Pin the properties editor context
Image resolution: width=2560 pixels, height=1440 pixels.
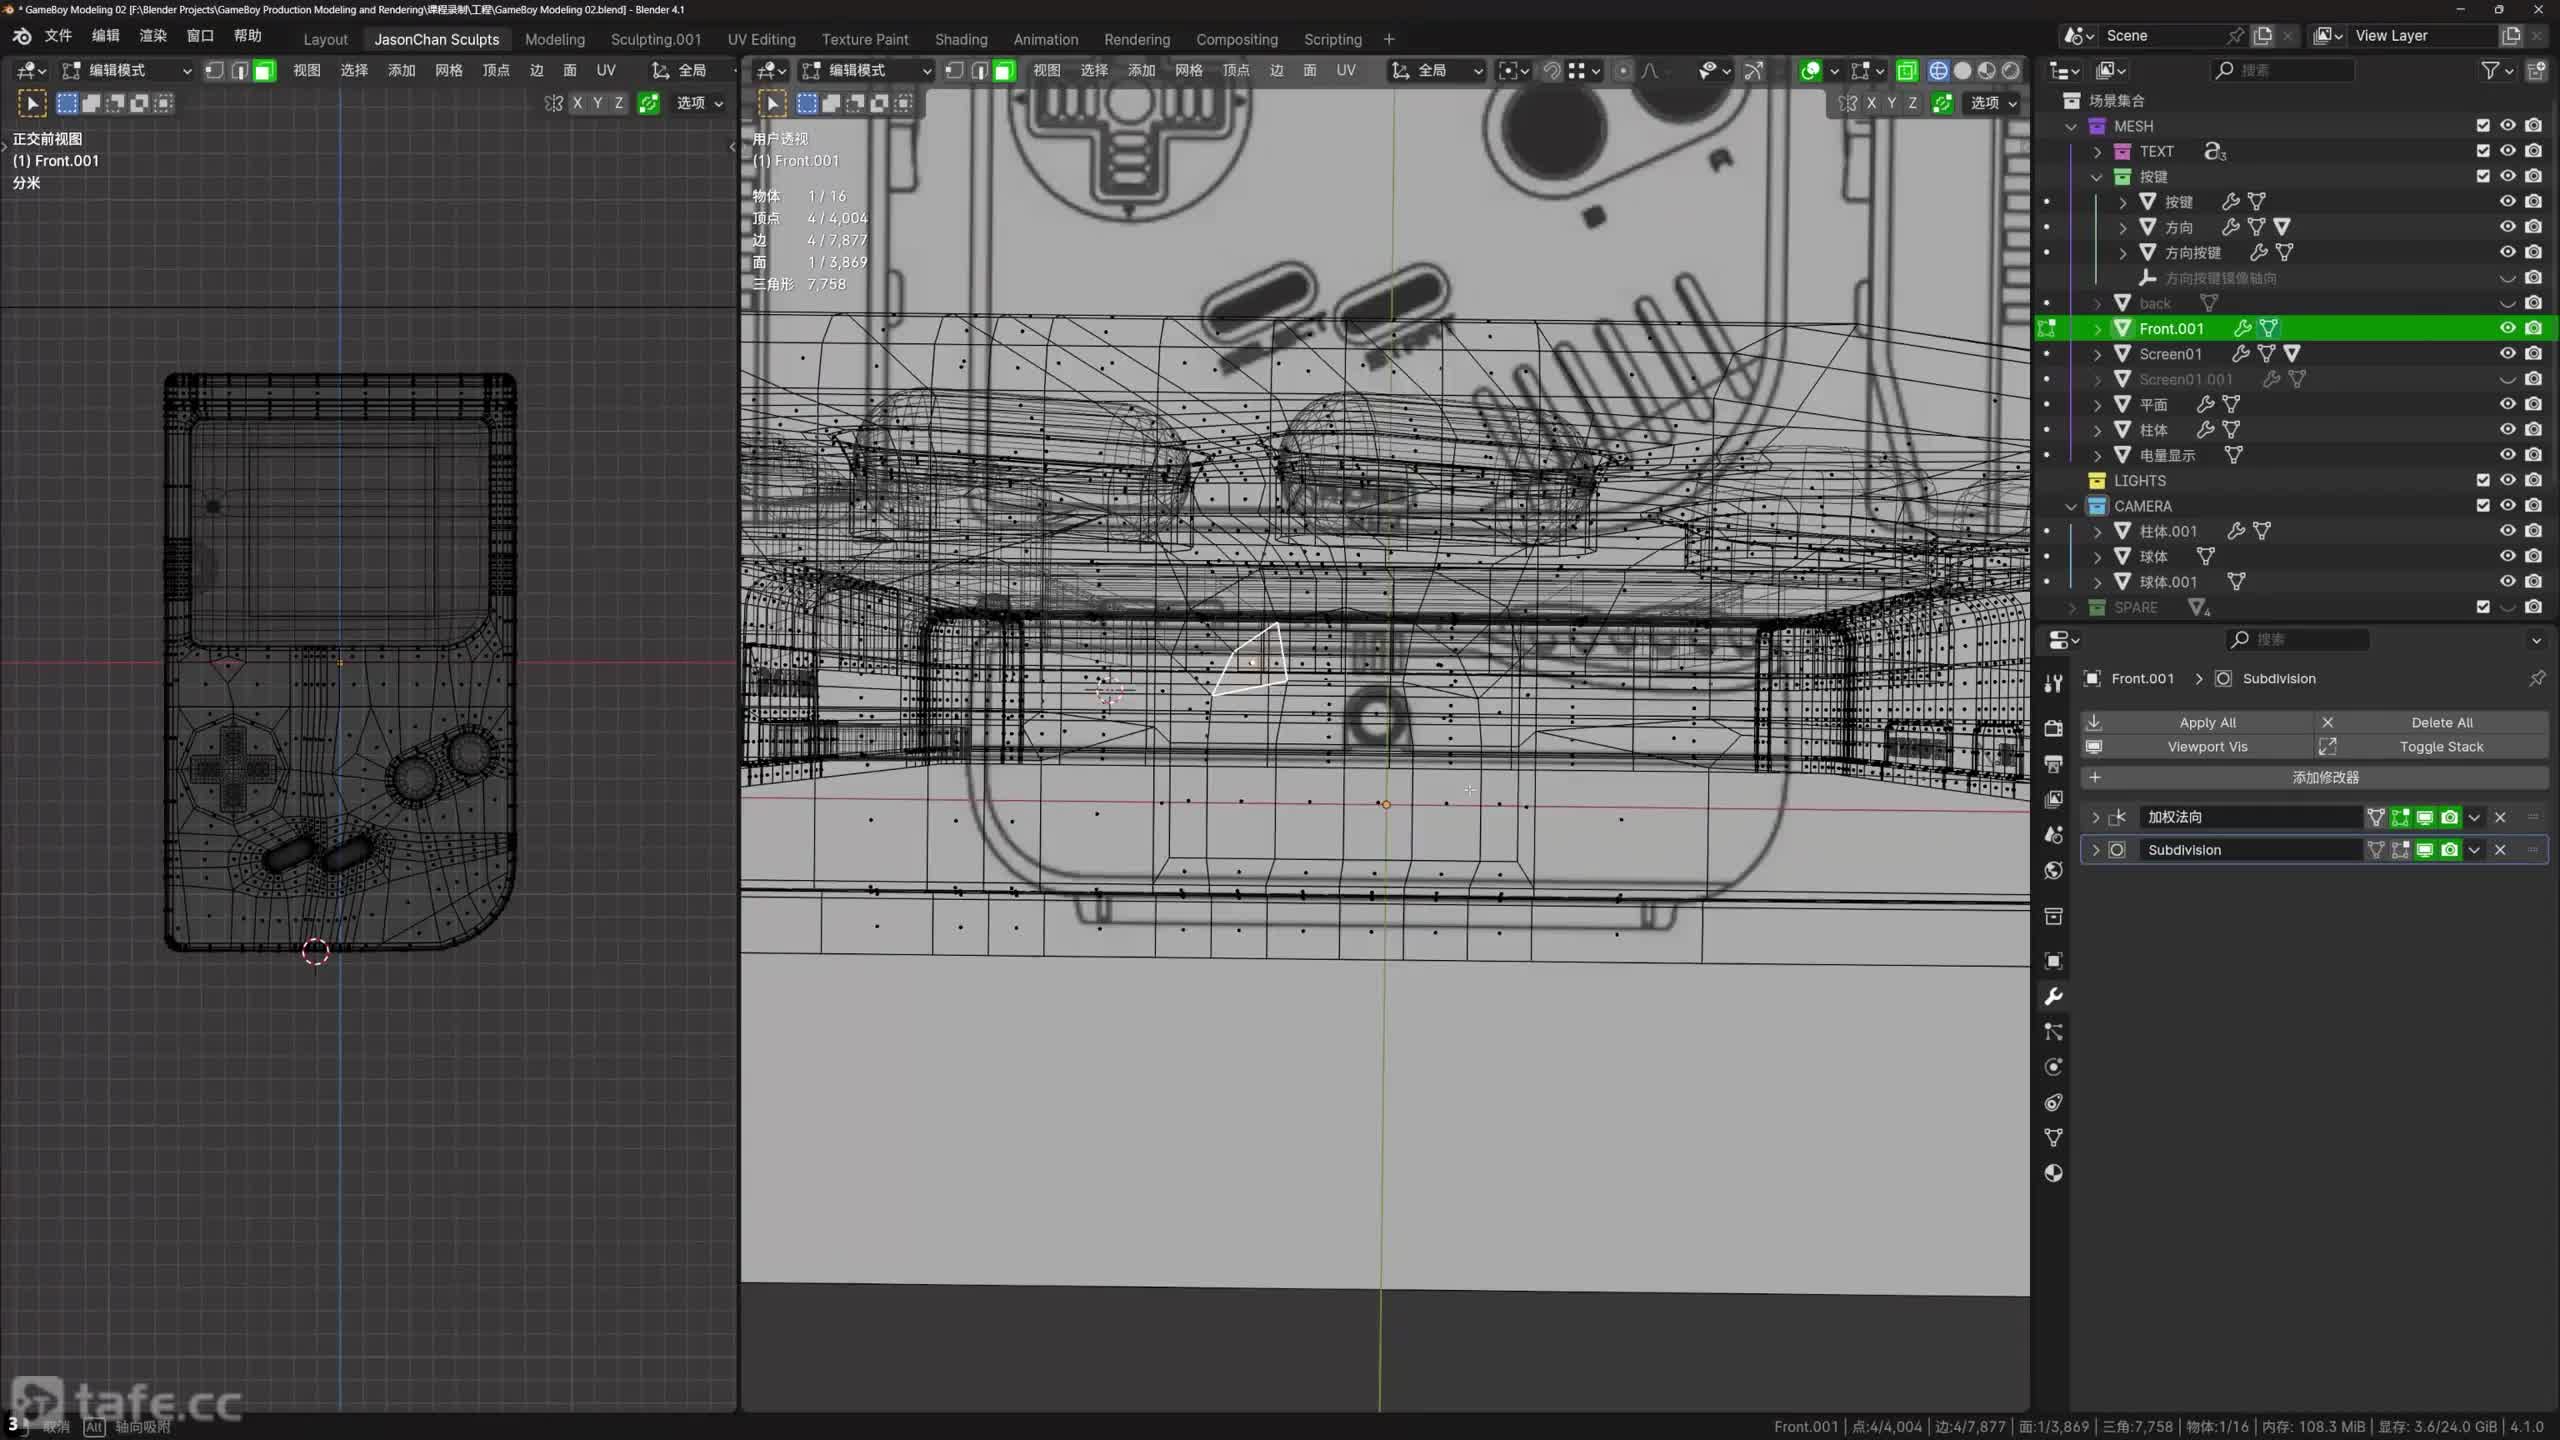(2536, 678)
